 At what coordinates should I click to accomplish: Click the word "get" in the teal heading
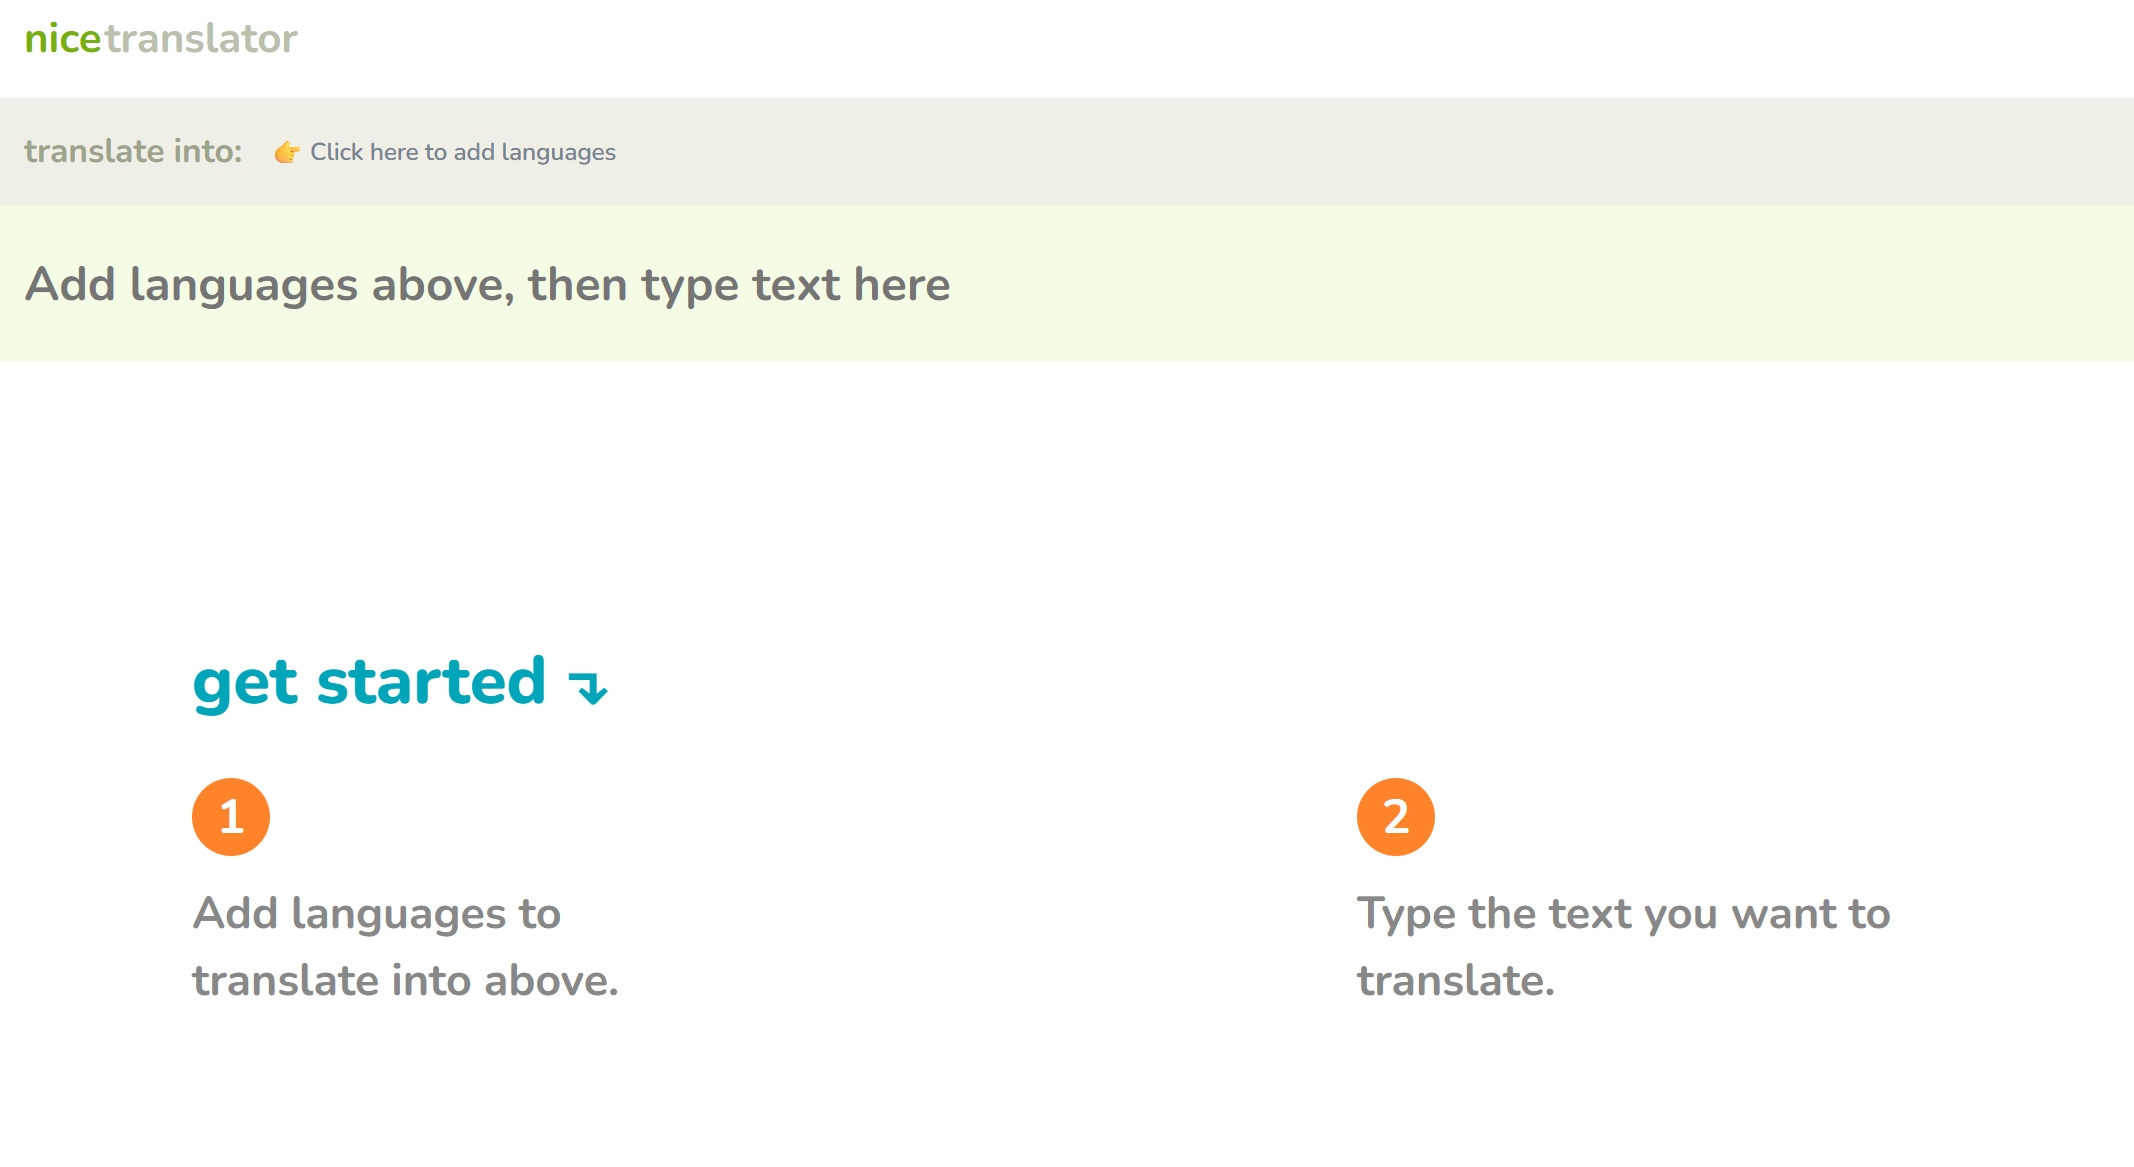(x=245, y=685)
